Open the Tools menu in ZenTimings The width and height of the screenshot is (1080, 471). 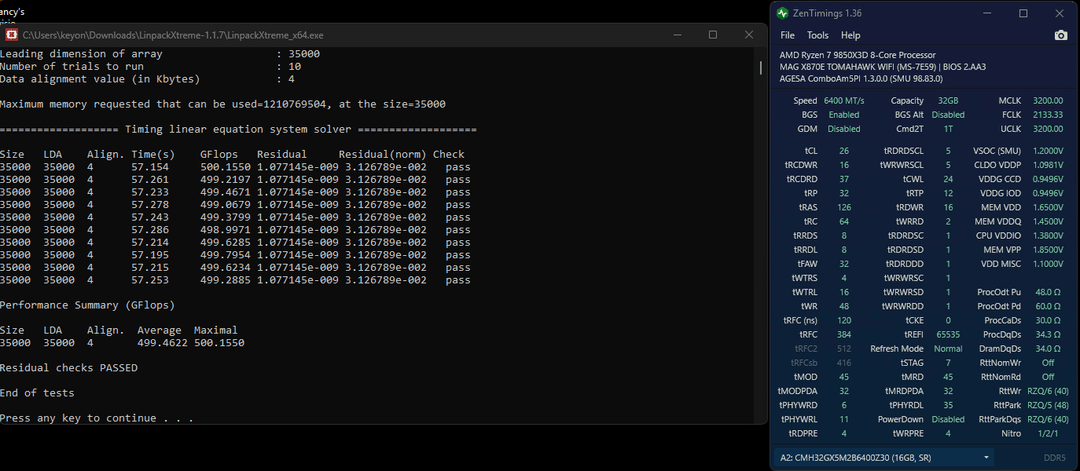pyautogui.click(x=816, y=35)
